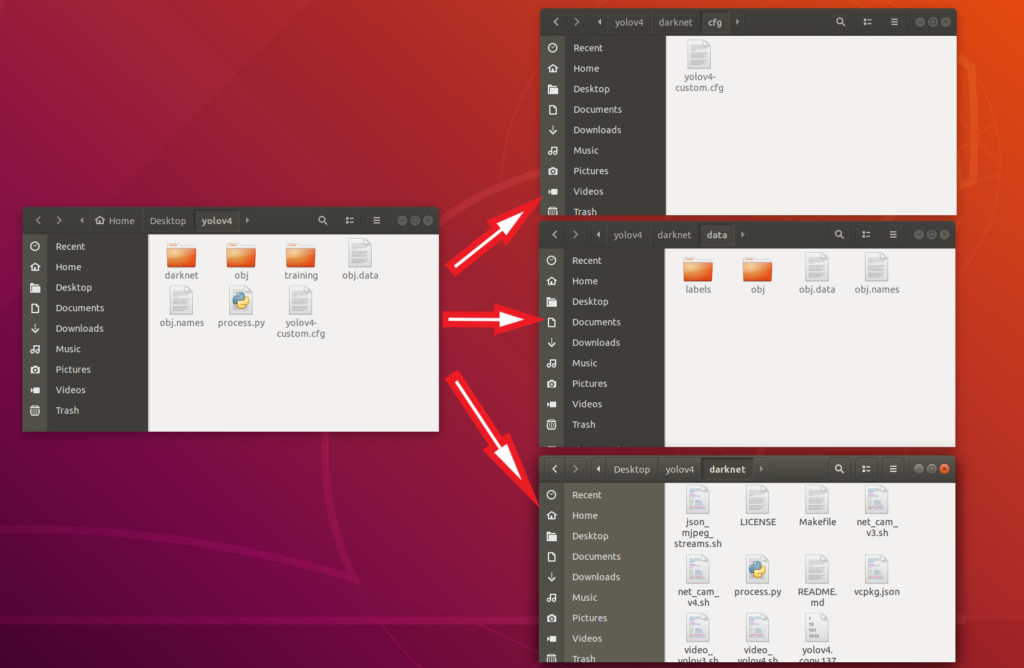Open Recent in yolov4 window sidebar
This screenshot has height=668, width=1024.
tap(70, 246)
